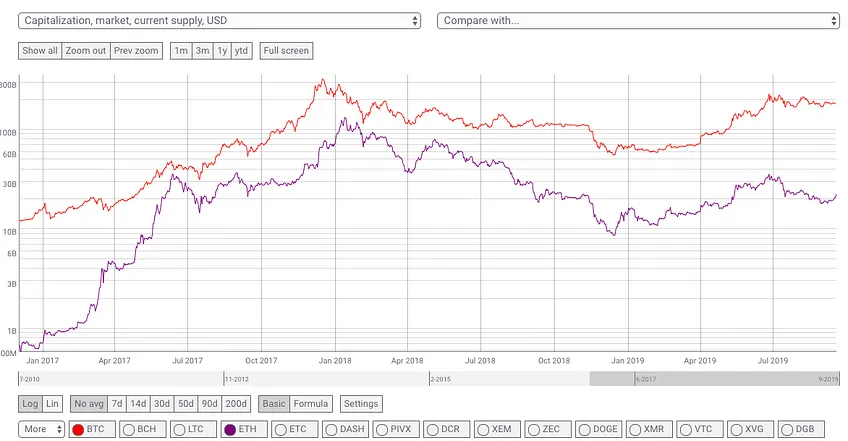This screenshot has width=848, height=441.
Task: Select the 30d averaging option
Action: coord(162,404)
